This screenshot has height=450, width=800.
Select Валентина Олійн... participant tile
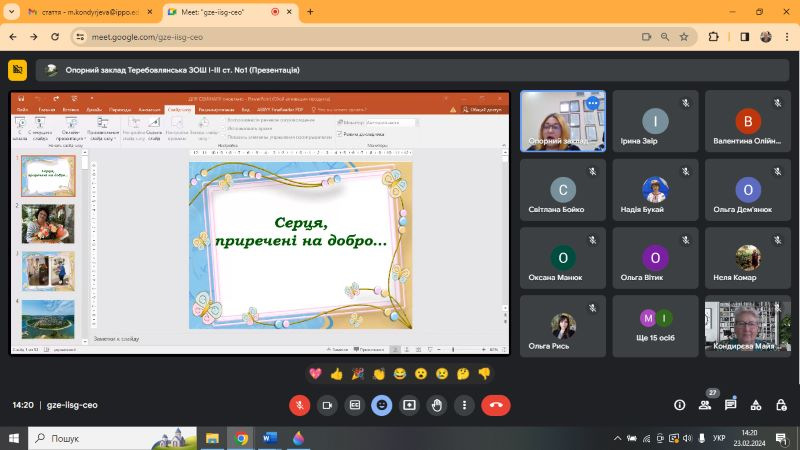[747, 121]
